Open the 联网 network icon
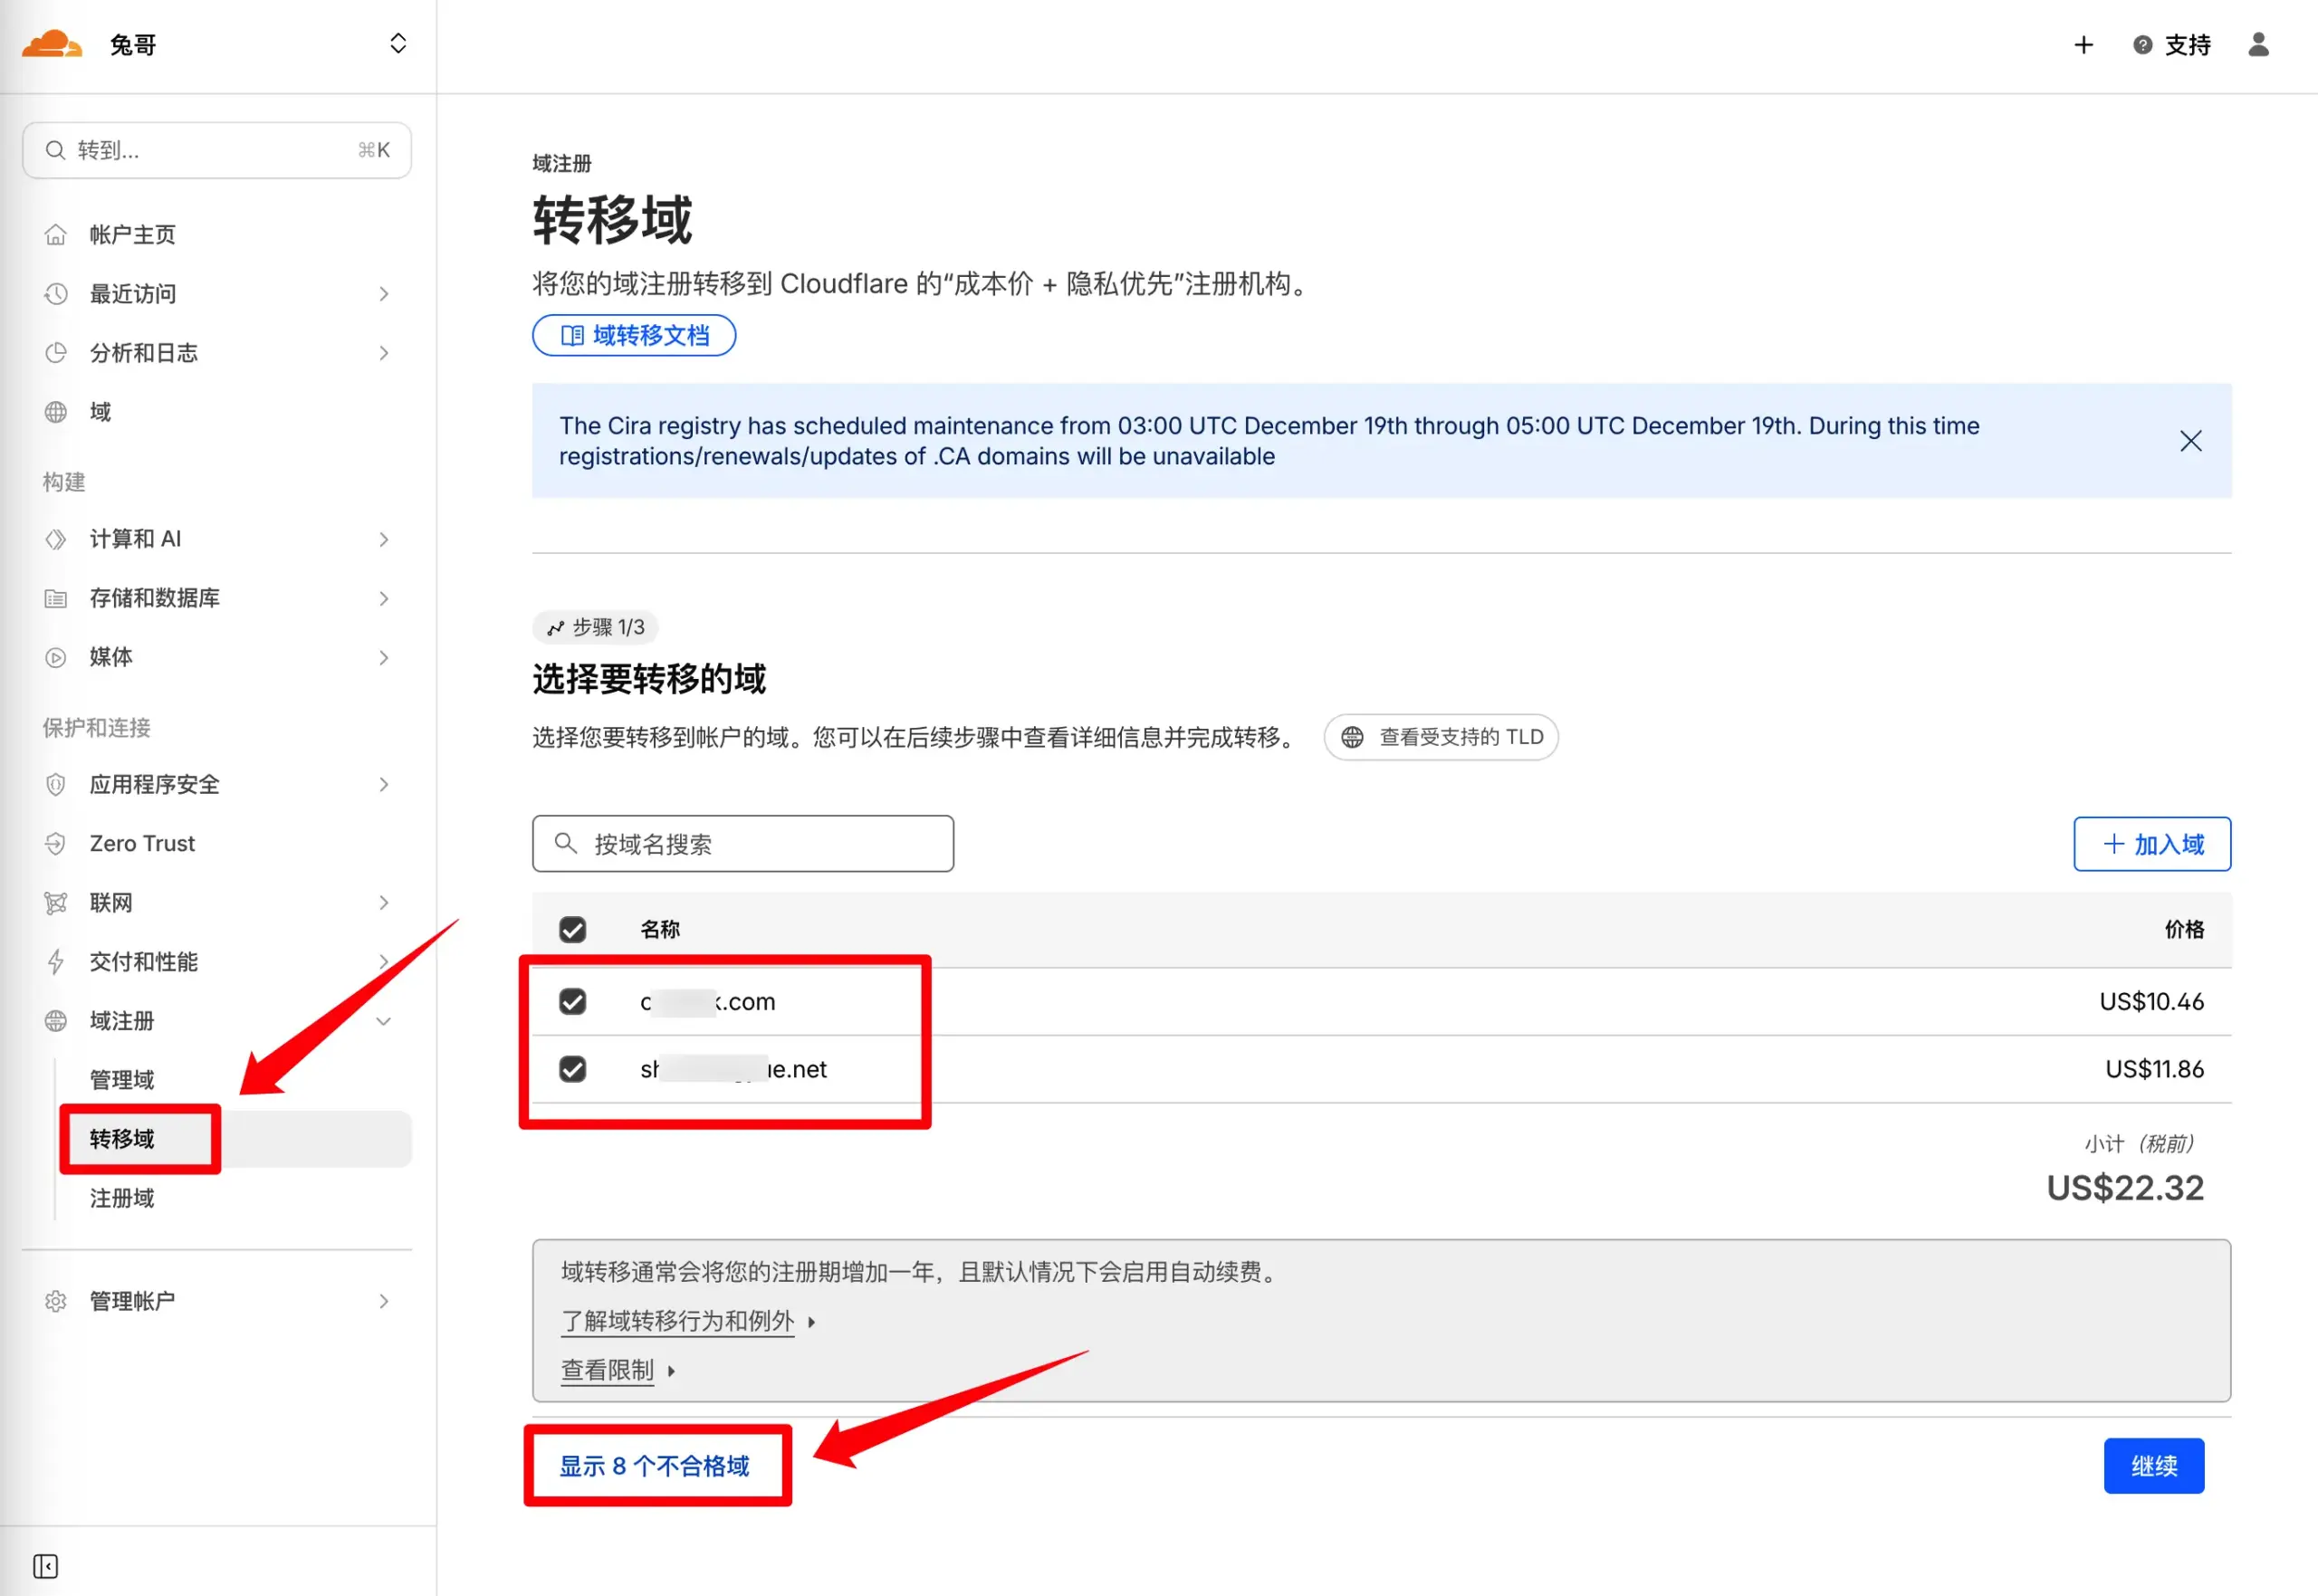The height and width of the screenshot is (1596, 2318). coord(55,902)
